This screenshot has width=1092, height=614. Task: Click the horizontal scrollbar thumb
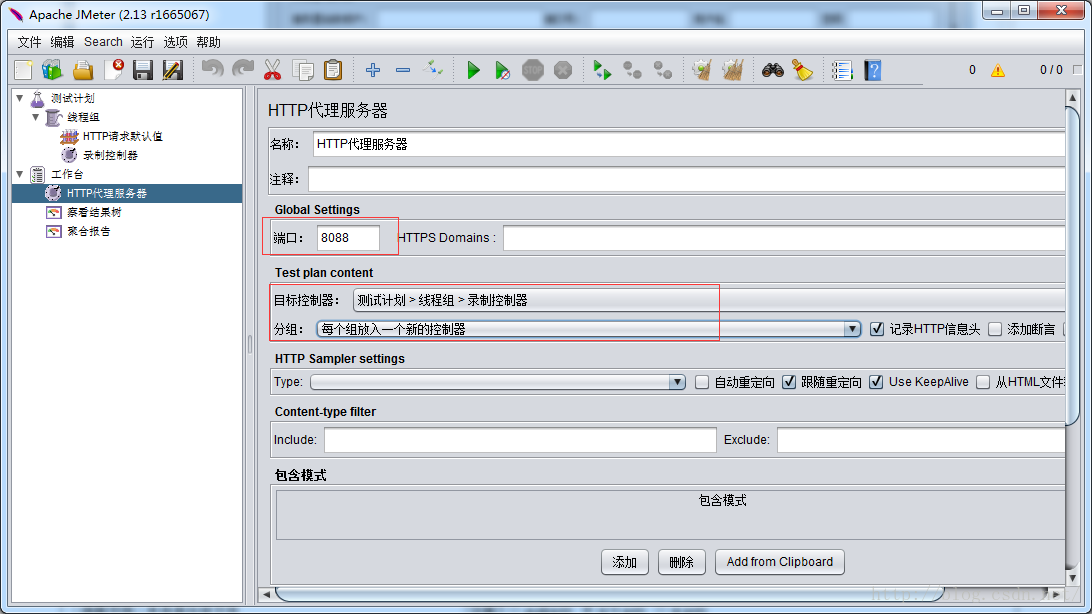[x=609, y=595]
